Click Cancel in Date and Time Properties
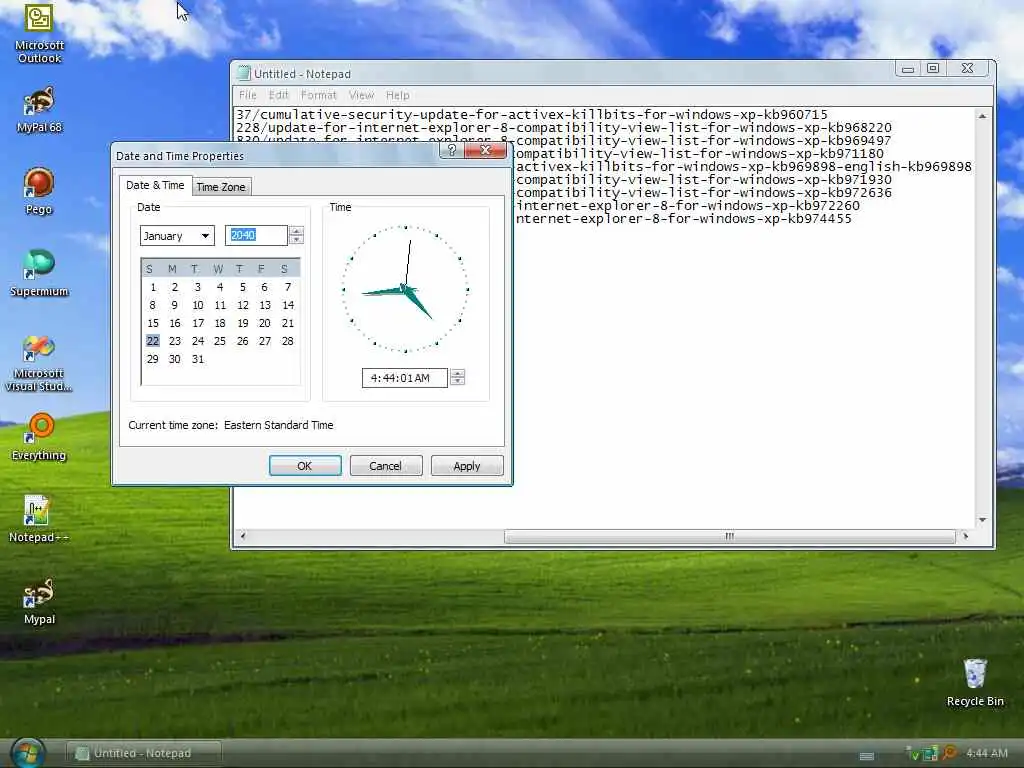The image size is (1024, 768). [x=386, y=466]
